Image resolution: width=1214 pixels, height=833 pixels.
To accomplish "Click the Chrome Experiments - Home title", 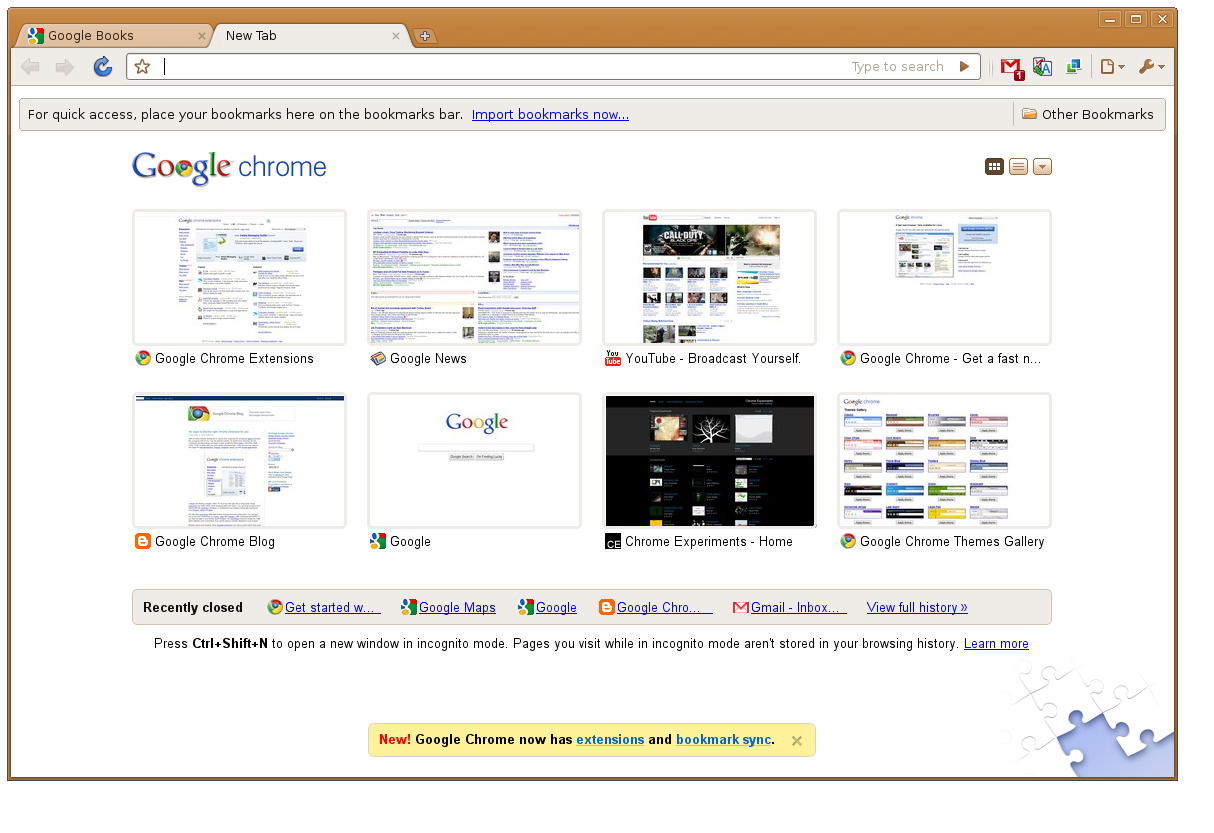I will 709,541.
